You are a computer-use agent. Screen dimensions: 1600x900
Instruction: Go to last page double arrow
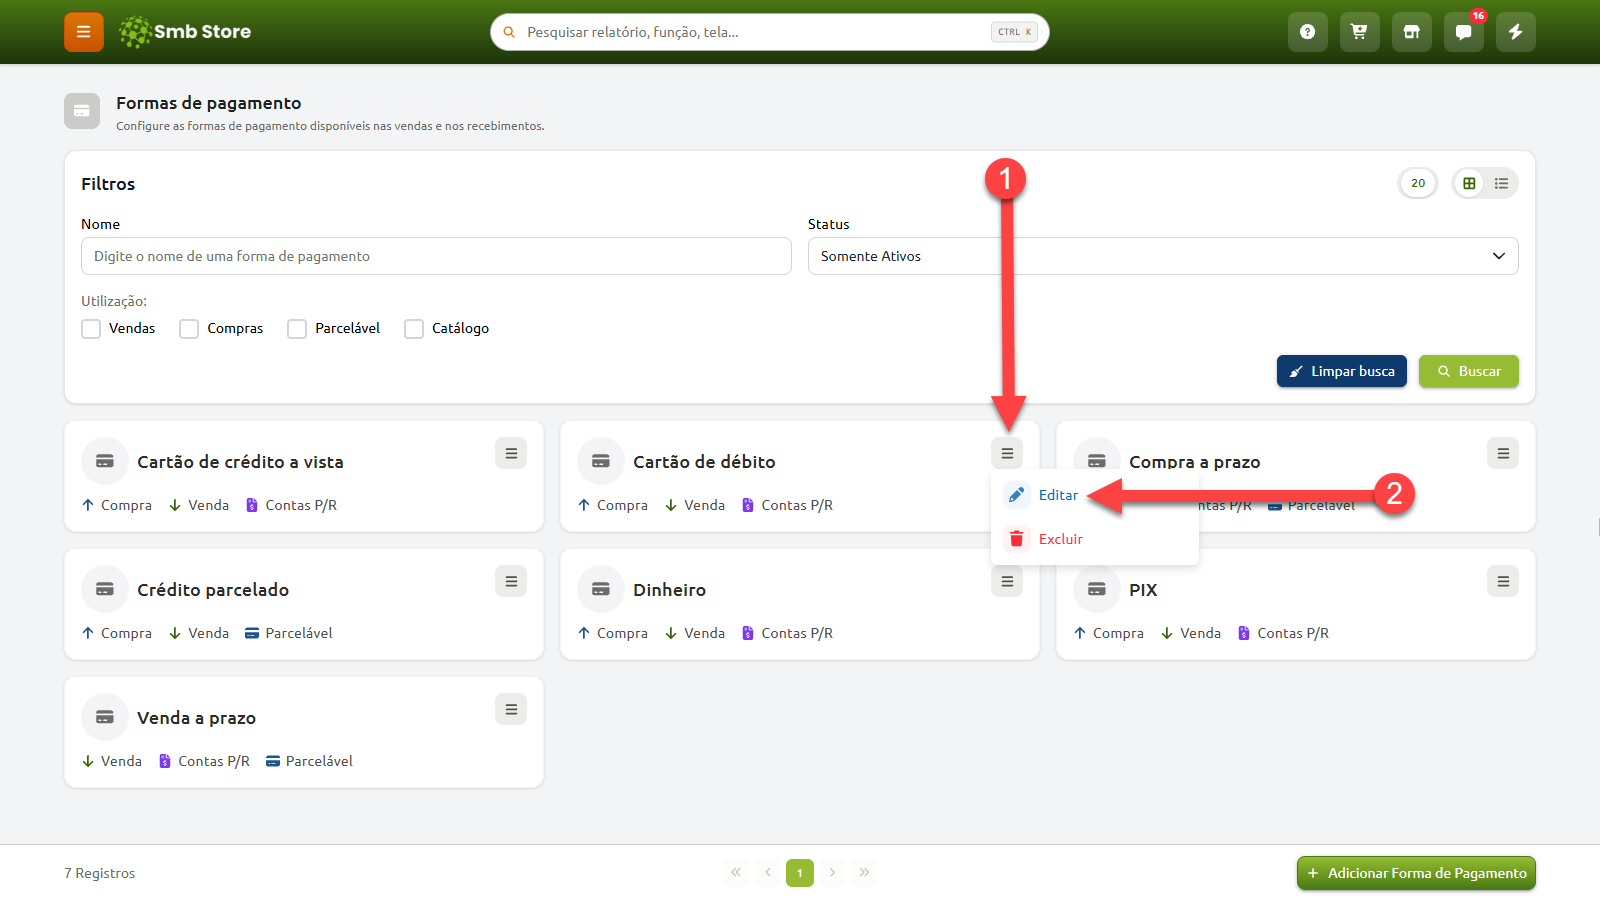(x=864, y=873)
